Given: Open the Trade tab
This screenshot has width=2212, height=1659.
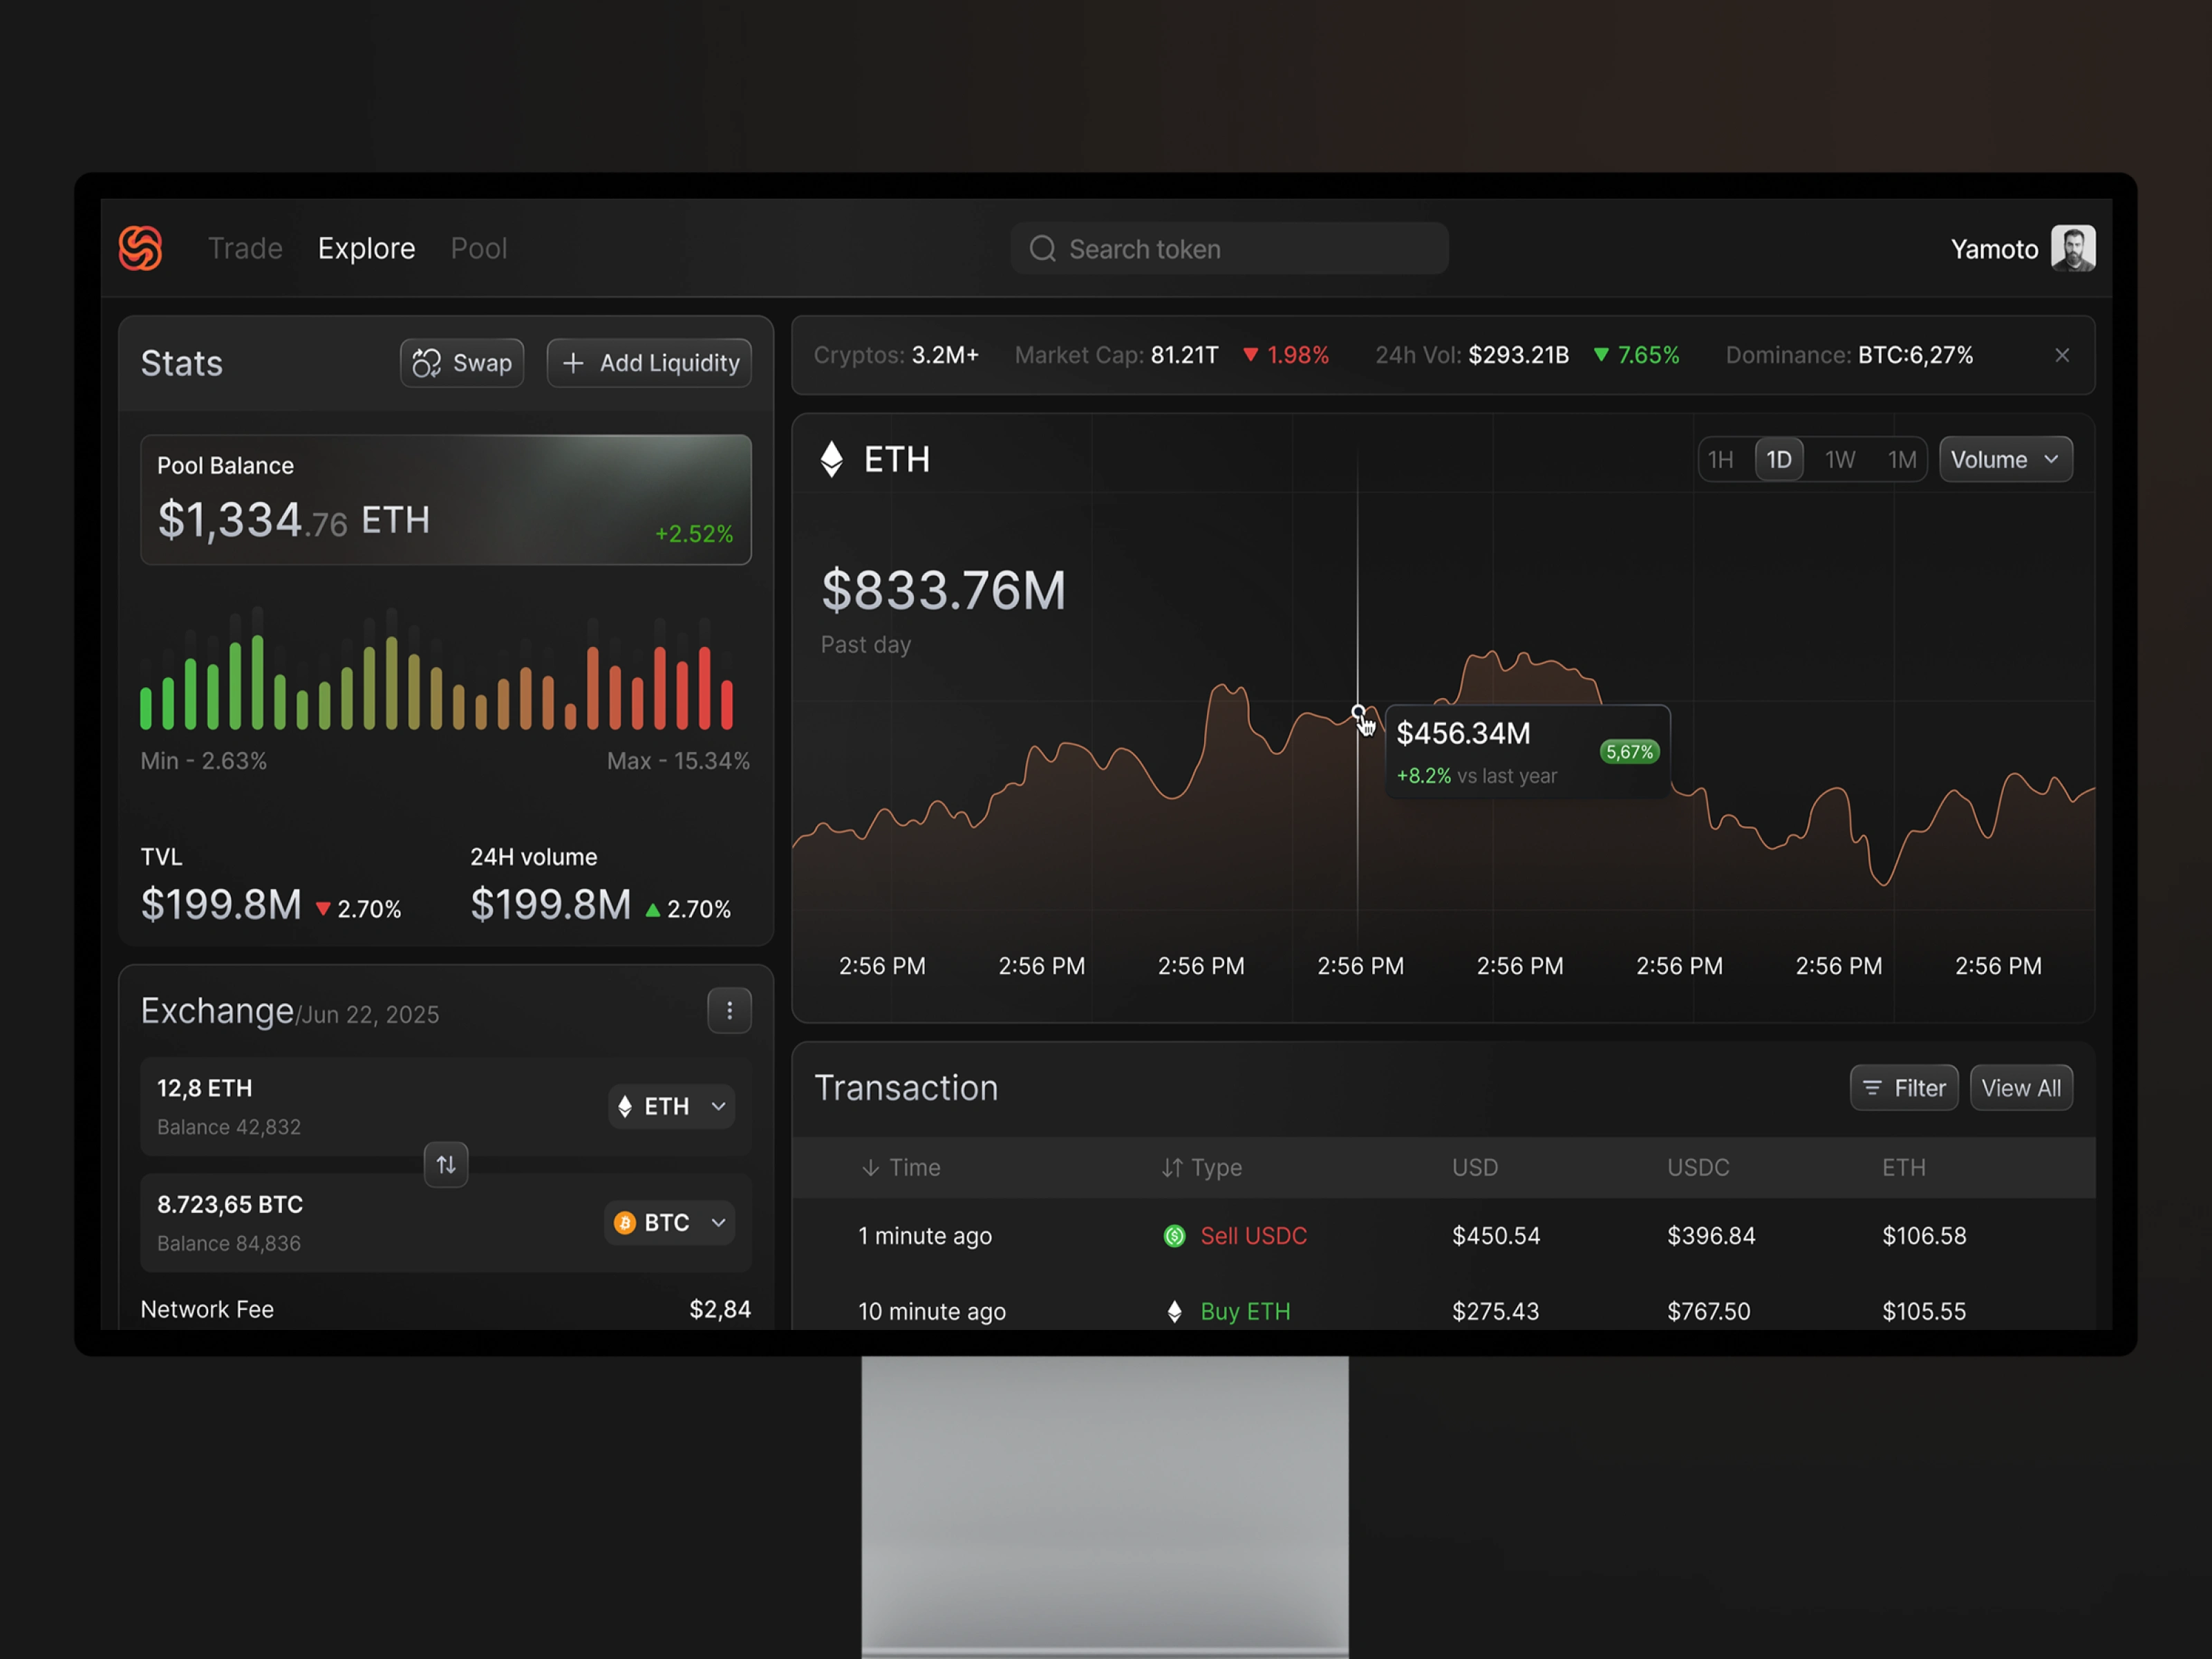Looking at the screenshot, I should tap(245, 248).
